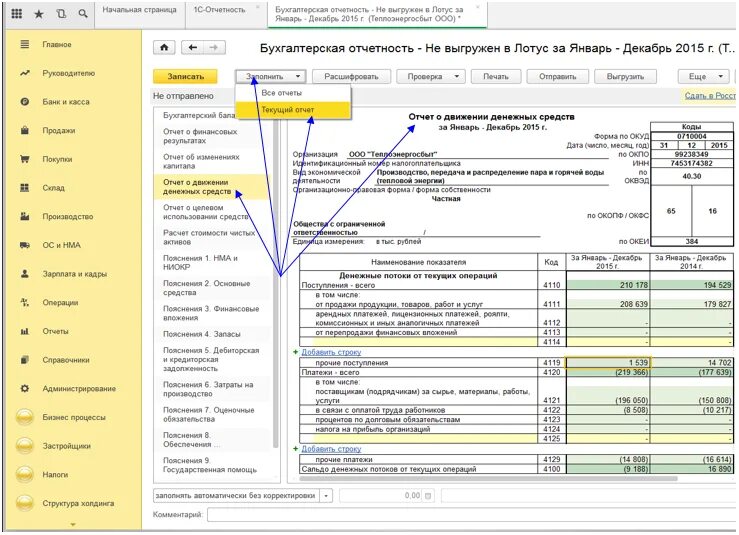Click the Выгрузить button
This screenshot has width=739, height=535.
tap(625, 76)
